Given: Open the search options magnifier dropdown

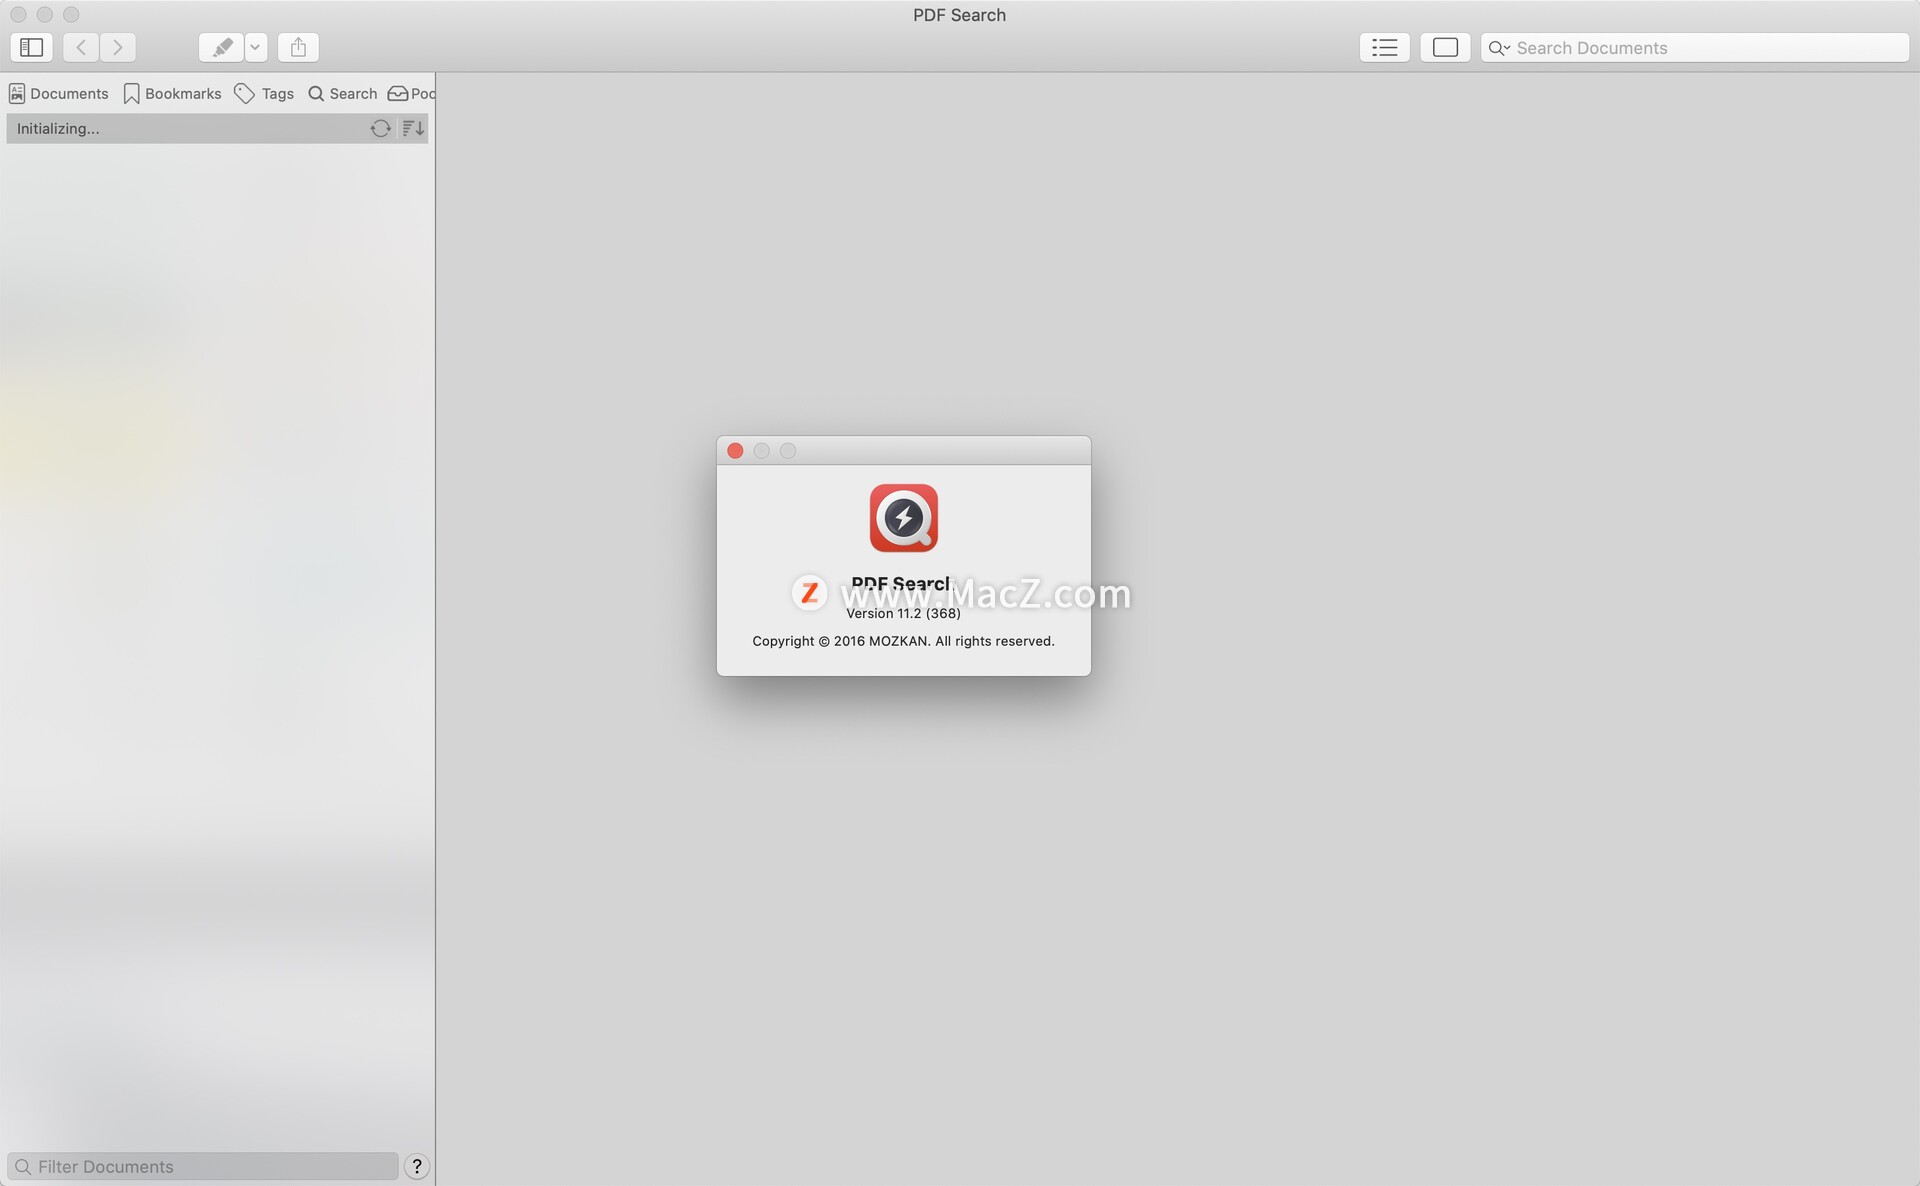Looking at the screenshot, I should pos(1499,48).
